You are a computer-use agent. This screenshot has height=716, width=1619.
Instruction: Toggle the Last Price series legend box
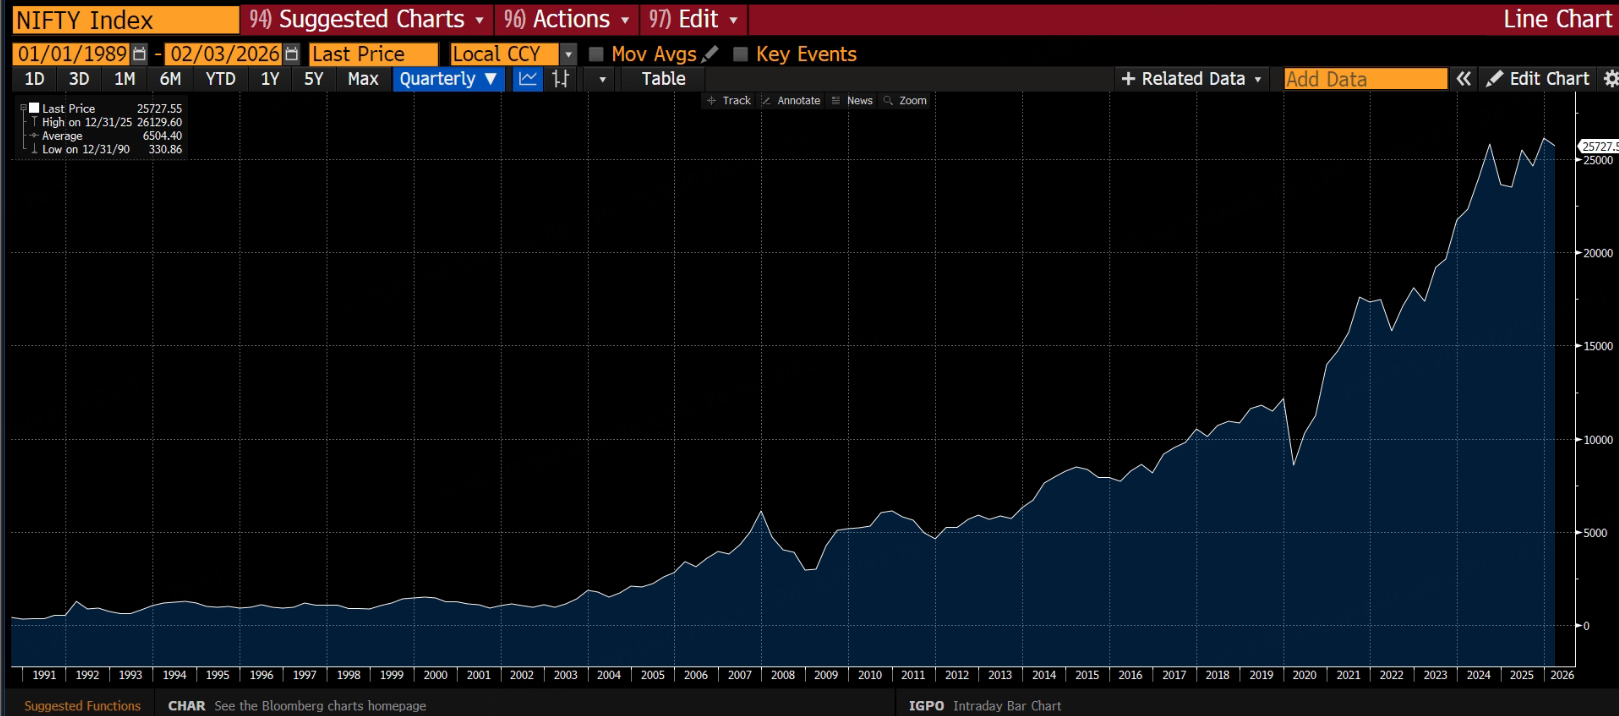[x=34, y=108]
